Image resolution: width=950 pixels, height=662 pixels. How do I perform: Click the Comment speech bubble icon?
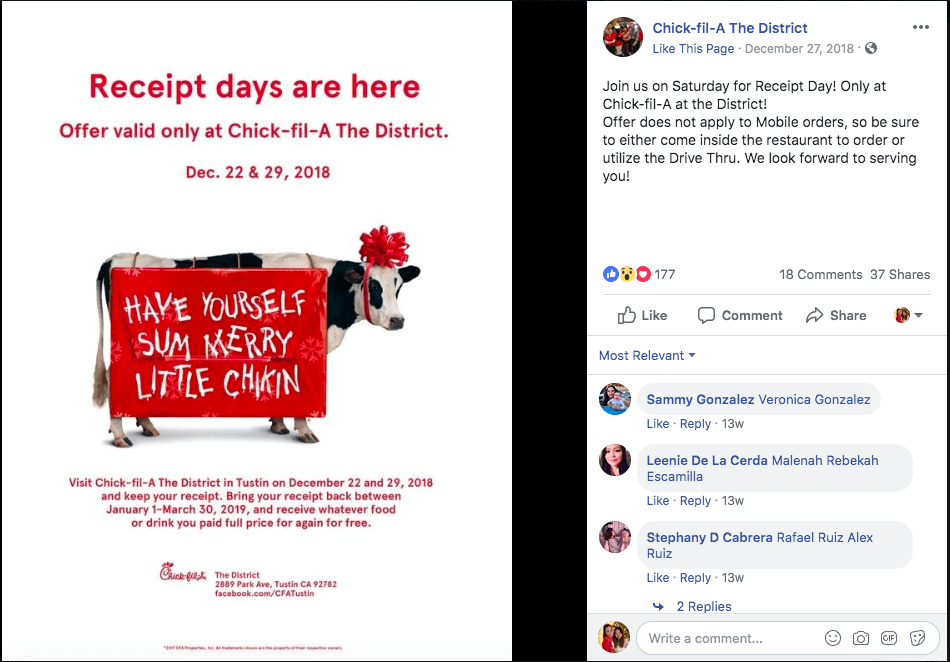(x=706, y=315)
